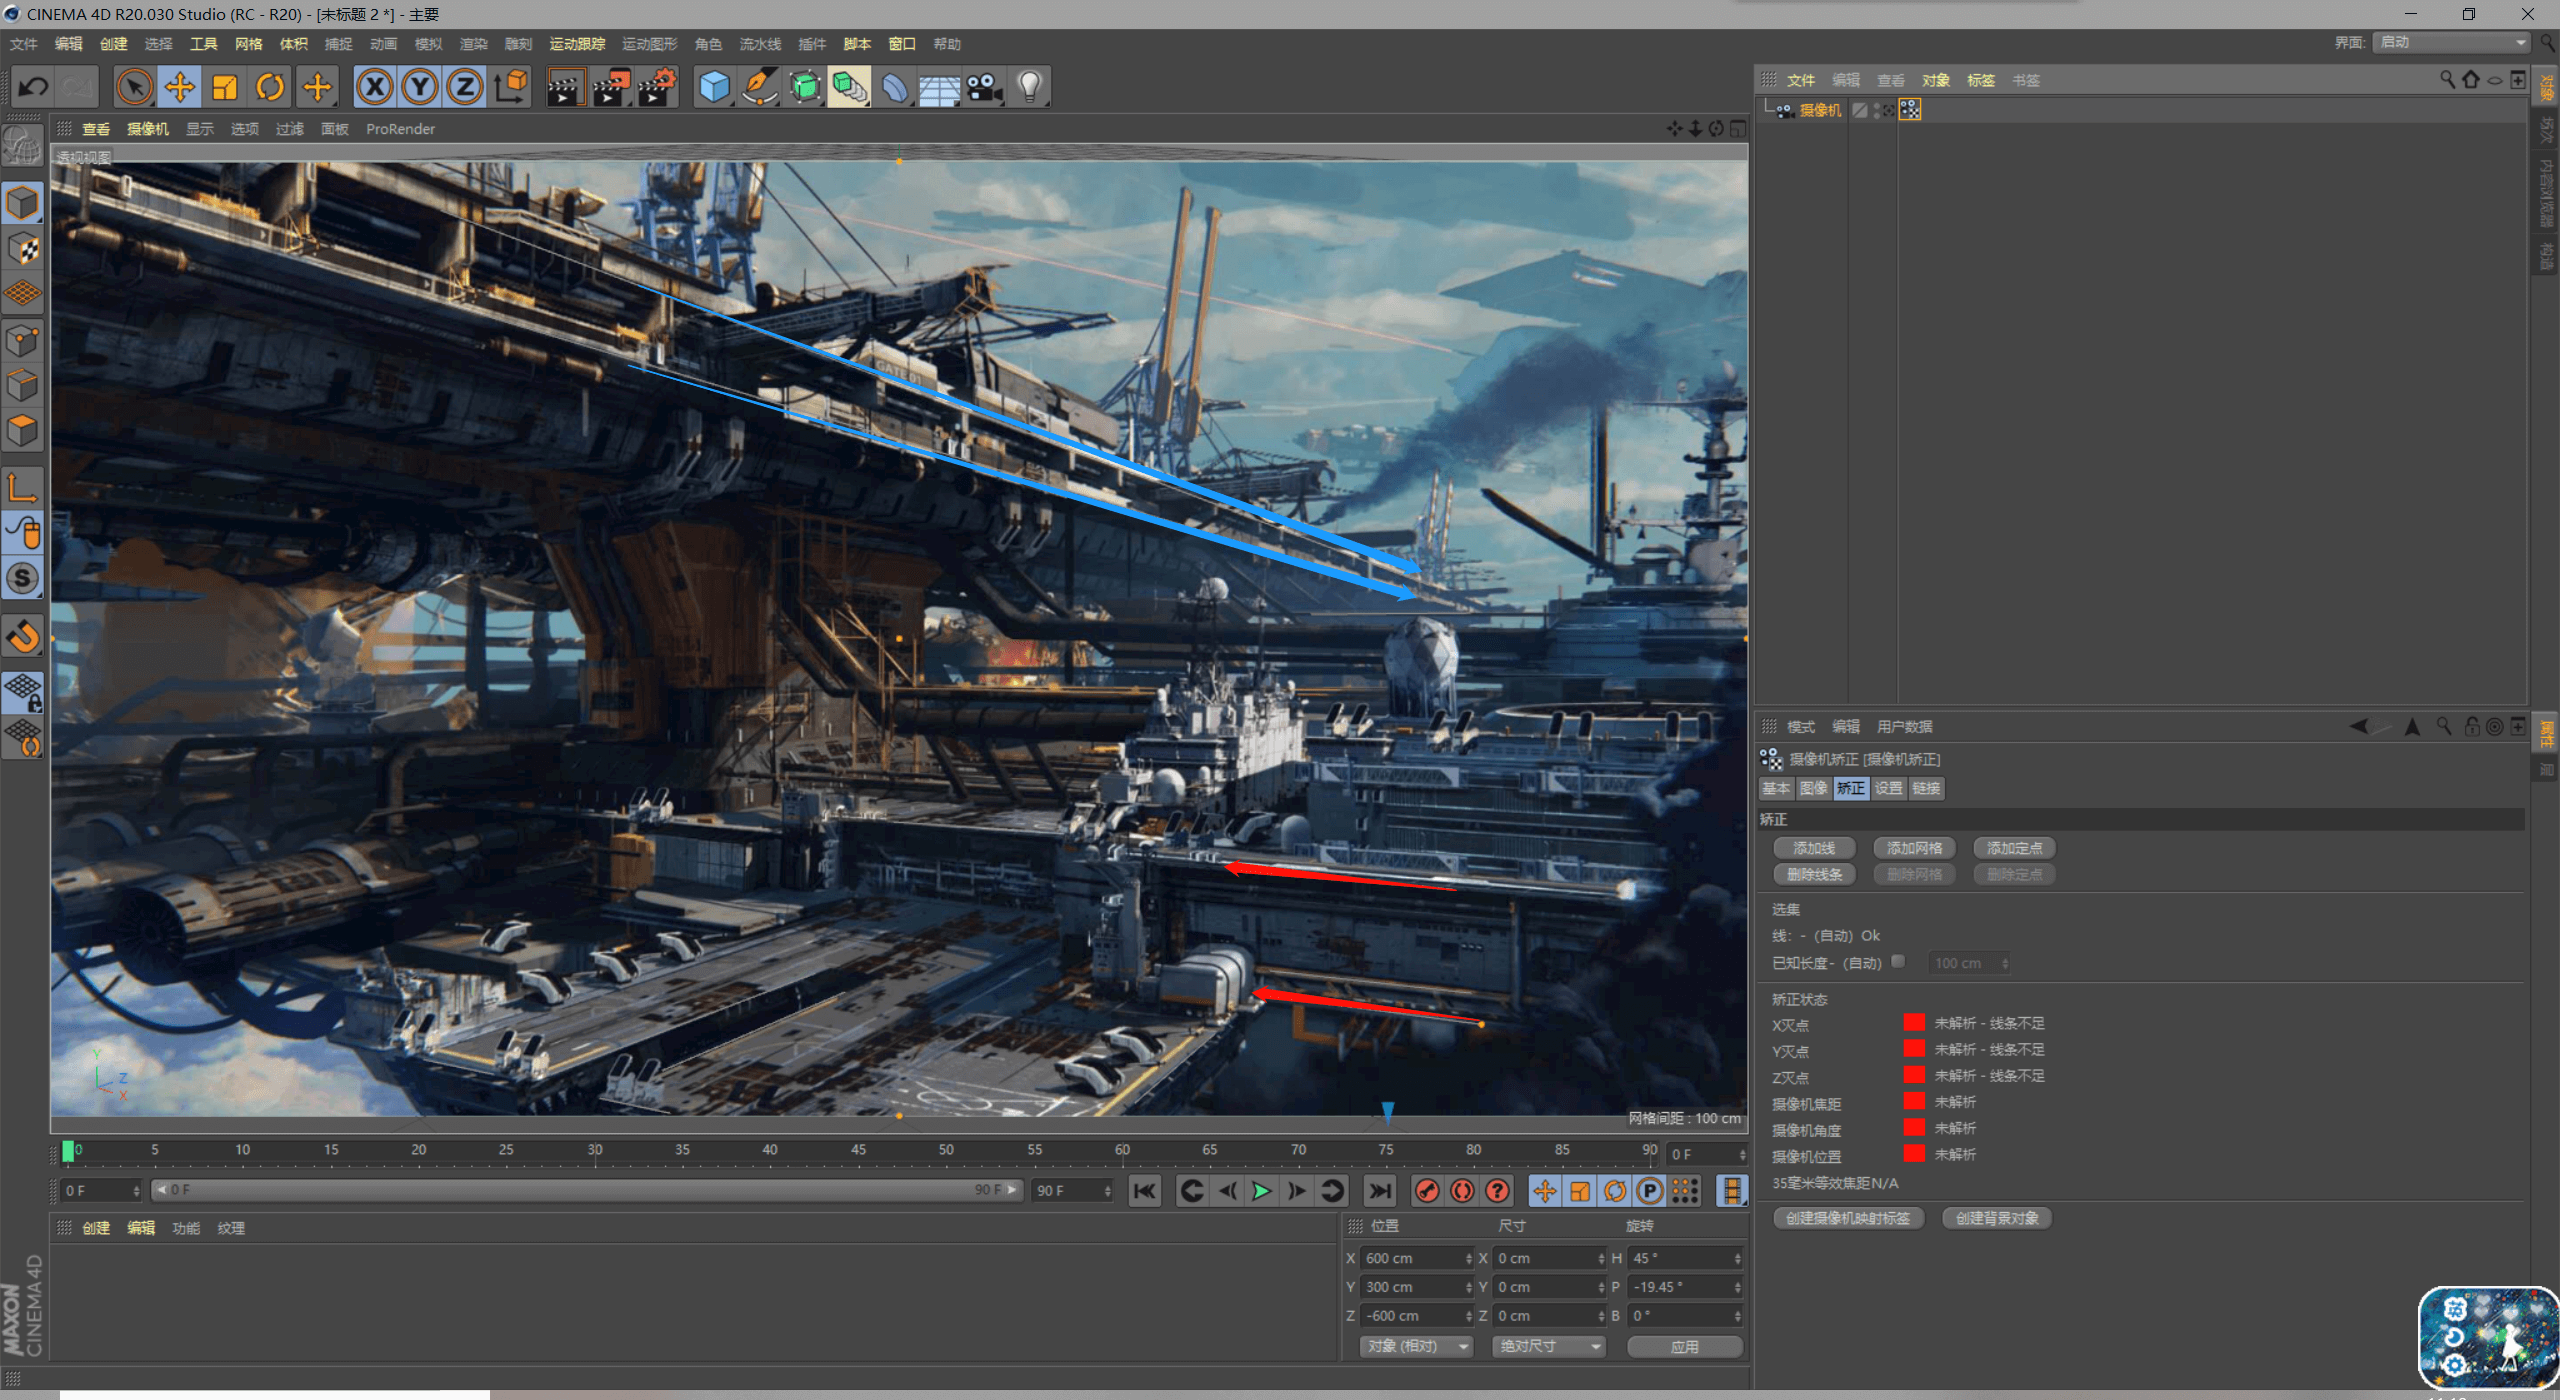Select Polygons mode in left sidebar
This screenshot has height=1400, width=2560.
(x=22, y=431)
